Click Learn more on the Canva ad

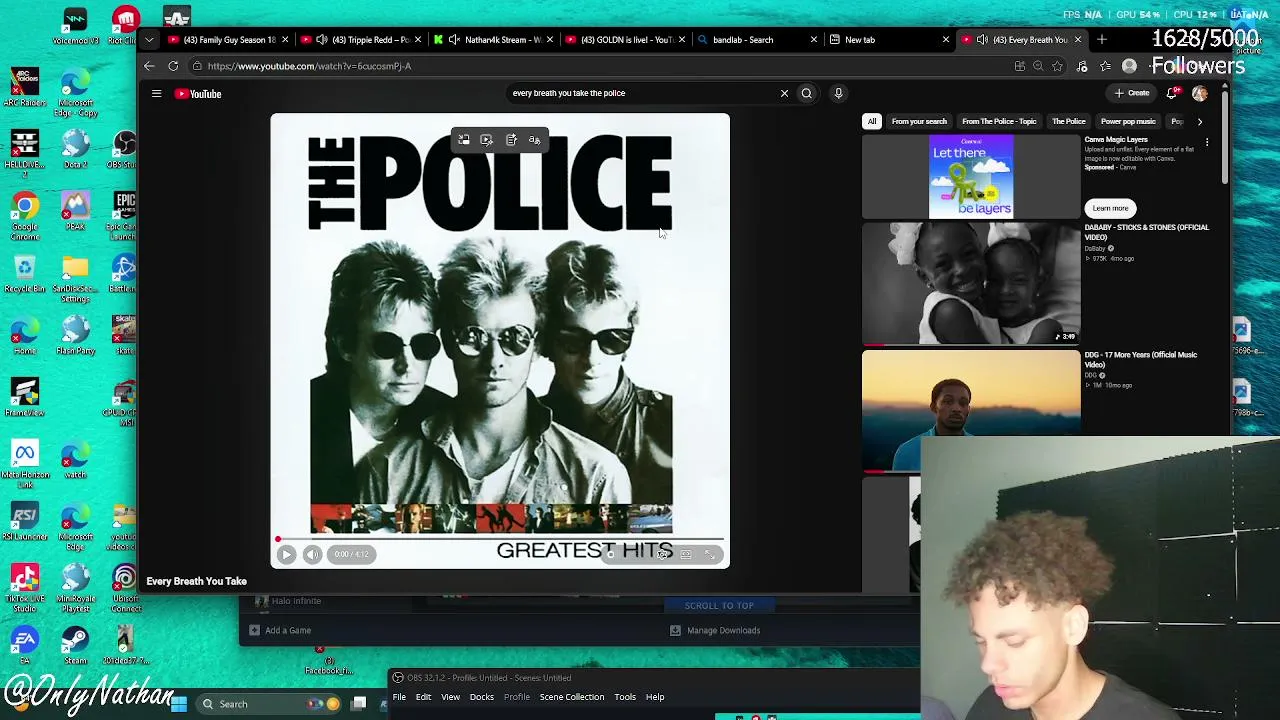tap(1110, 208)
